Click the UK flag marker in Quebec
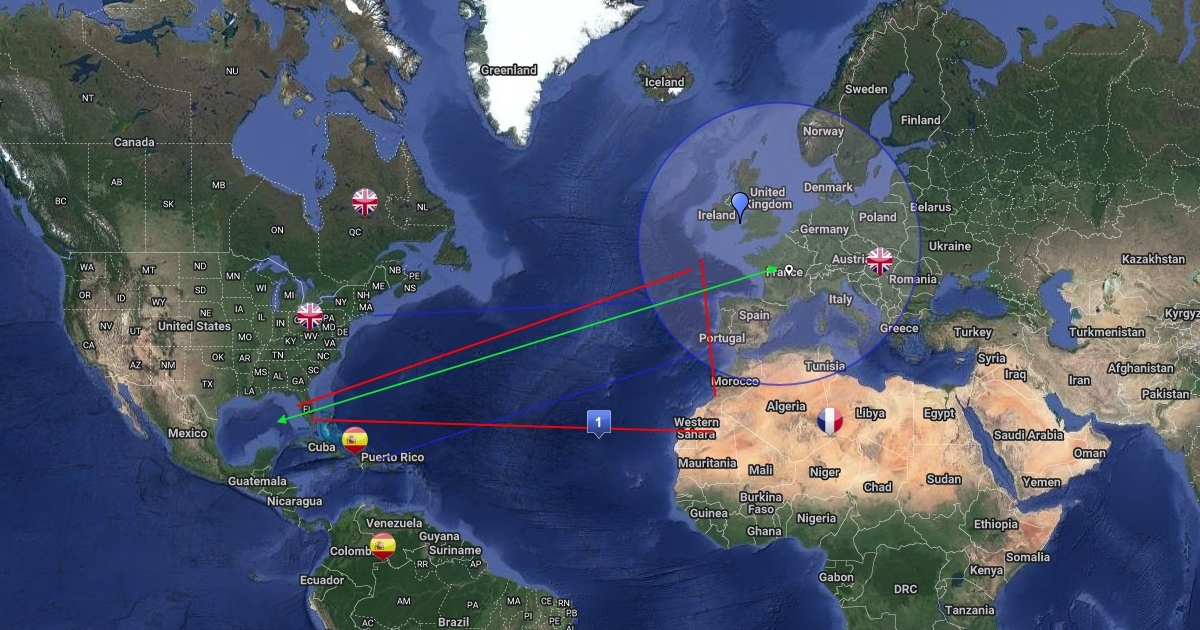The width and height of the screenshot is (1200, 630). (x=365, y=202)
